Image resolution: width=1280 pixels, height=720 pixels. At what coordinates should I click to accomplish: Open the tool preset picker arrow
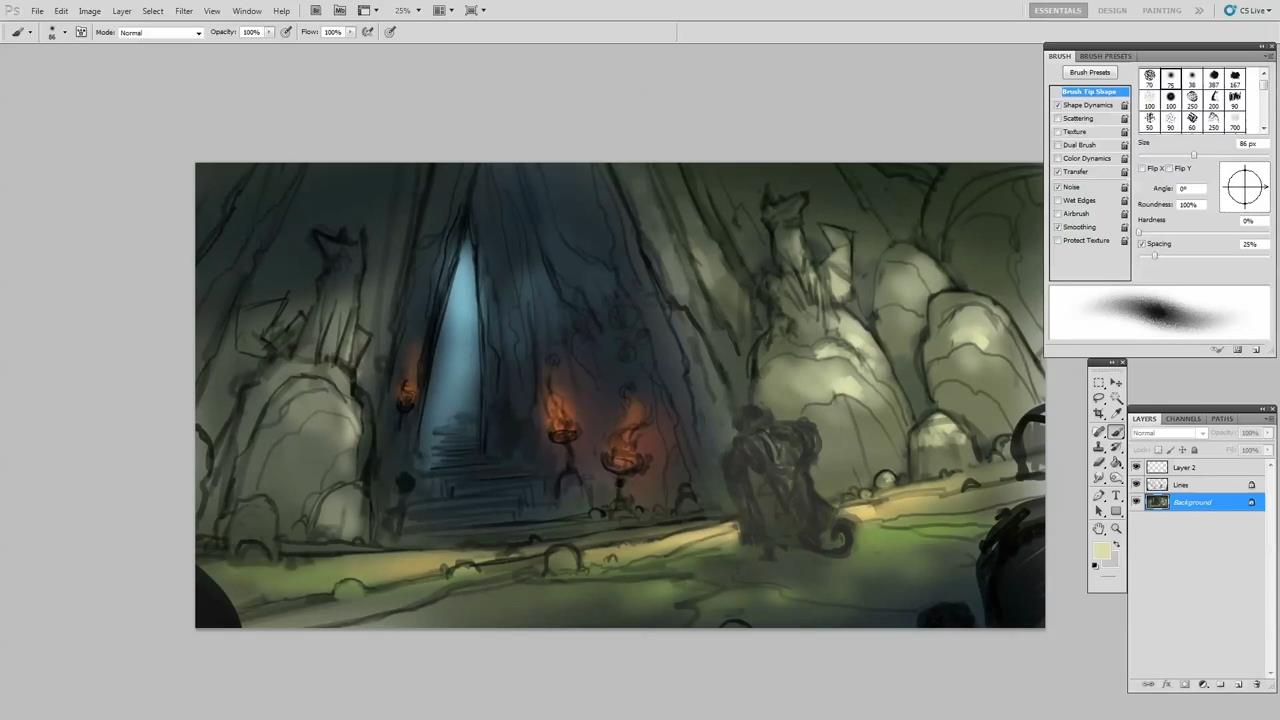(x=30, y=32)
